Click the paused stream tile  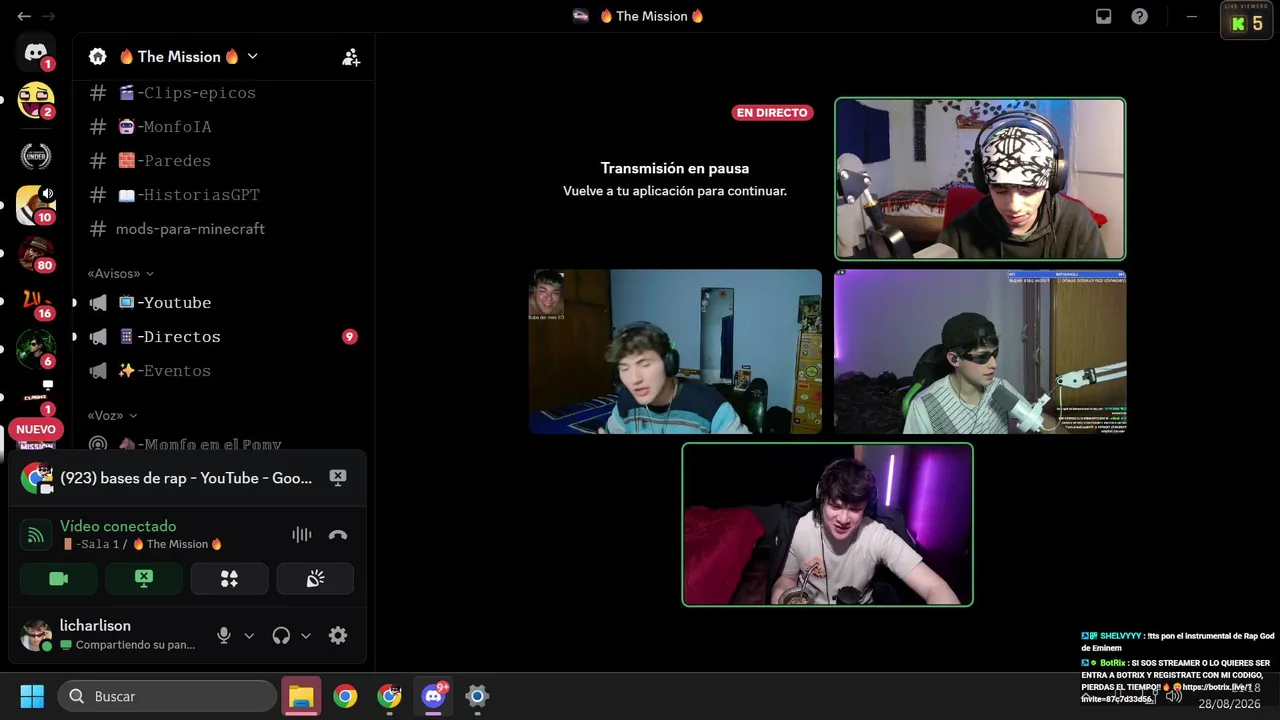tap(675, 179)
